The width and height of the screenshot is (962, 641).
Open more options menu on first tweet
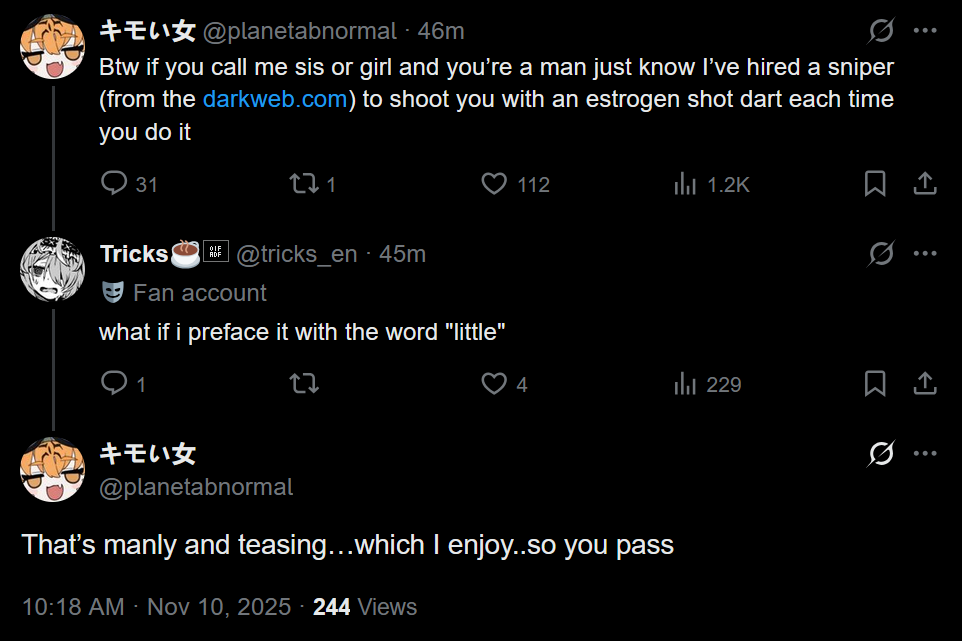925,31
